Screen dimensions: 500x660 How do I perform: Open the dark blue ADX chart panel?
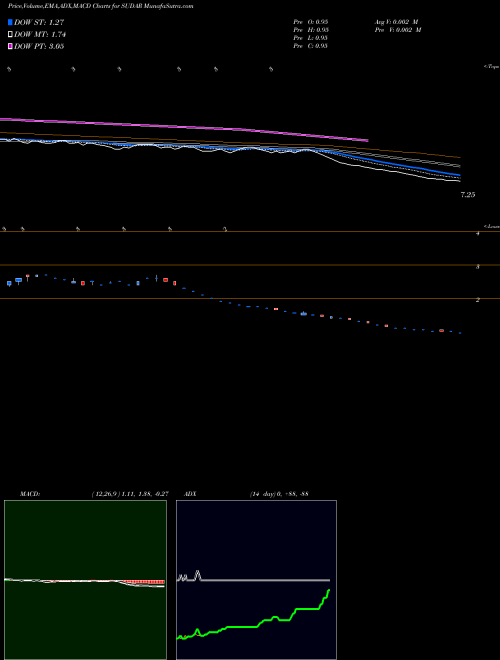coord(256,580)
